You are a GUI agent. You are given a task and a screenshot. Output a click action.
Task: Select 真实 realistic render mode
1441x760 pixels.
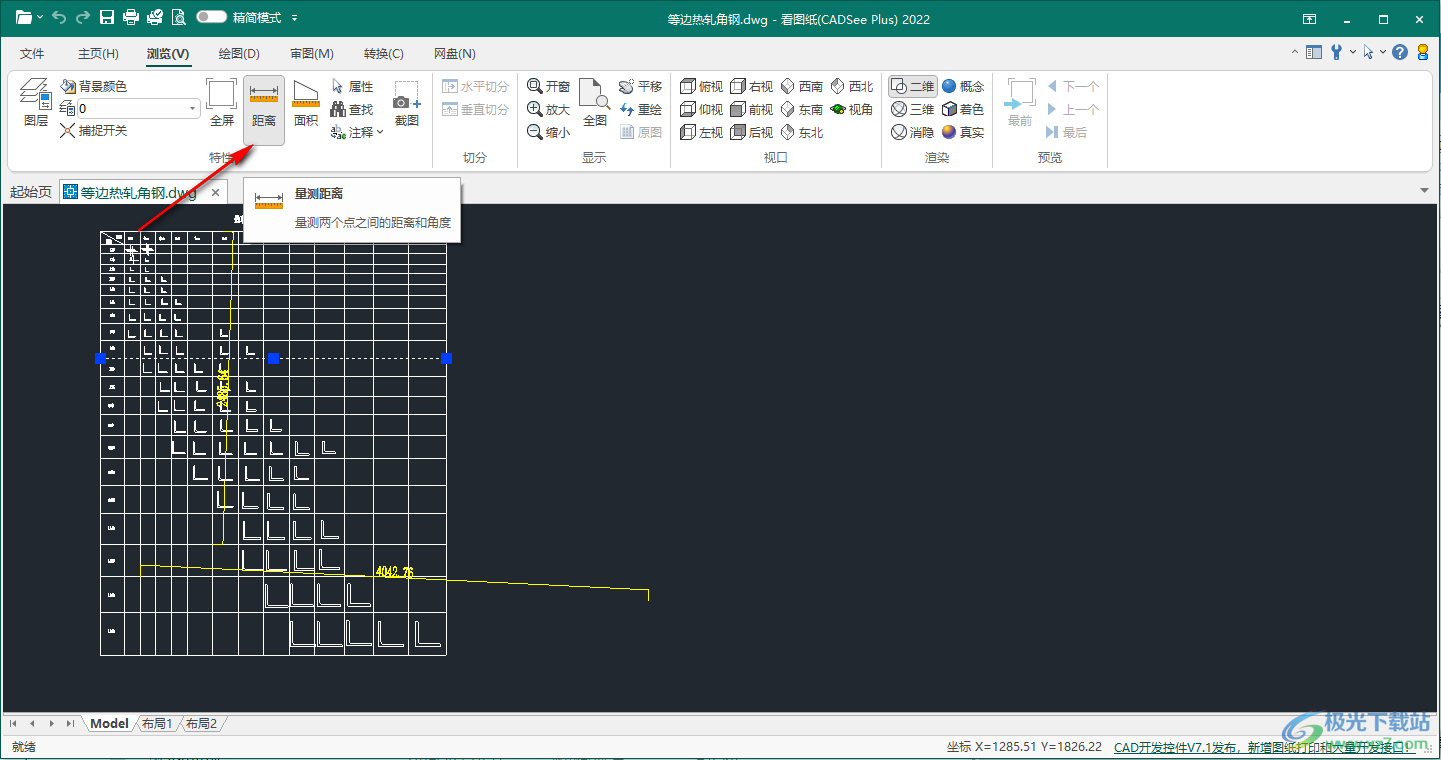[963, 132]
